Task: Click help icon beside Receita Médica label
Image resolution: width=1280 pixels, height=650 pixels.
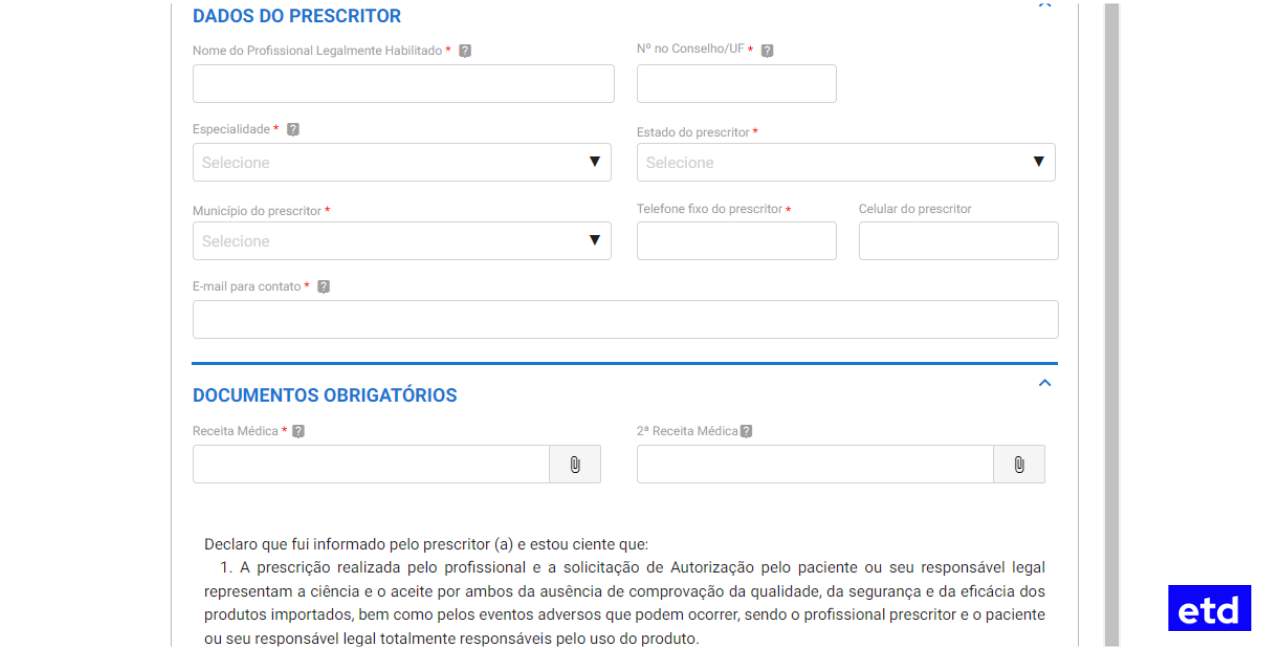Action: (298, 432)
